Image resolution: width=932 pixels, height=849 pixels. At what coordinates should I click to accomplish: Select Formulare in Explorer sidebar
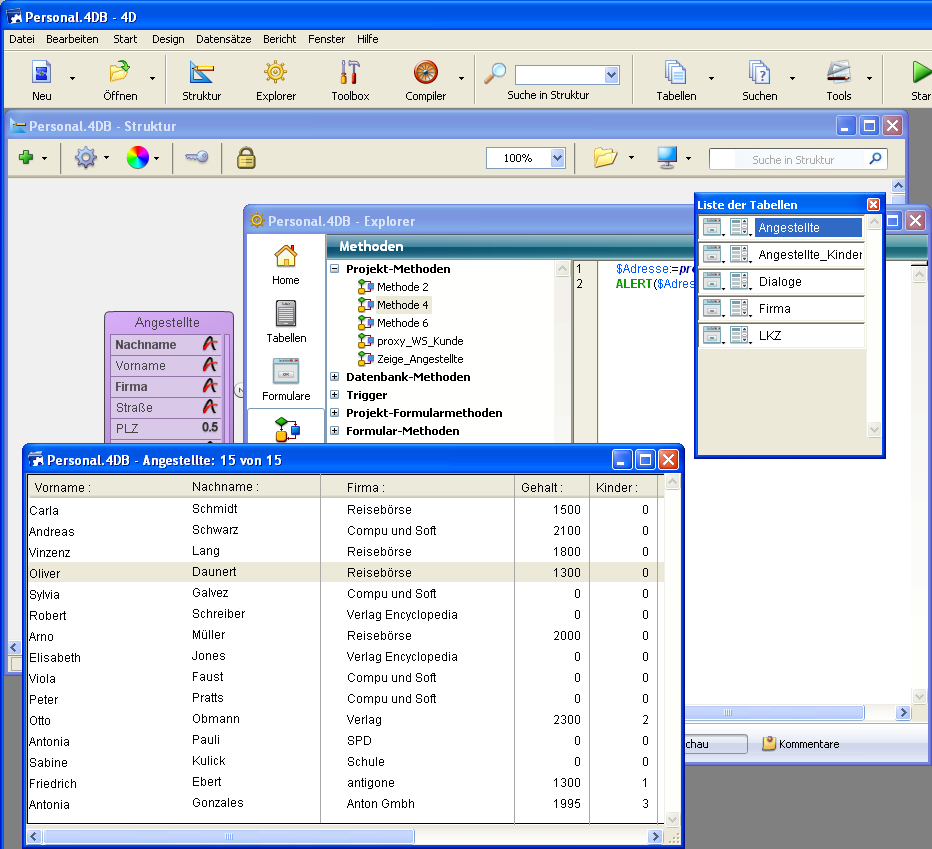[286, 379]
